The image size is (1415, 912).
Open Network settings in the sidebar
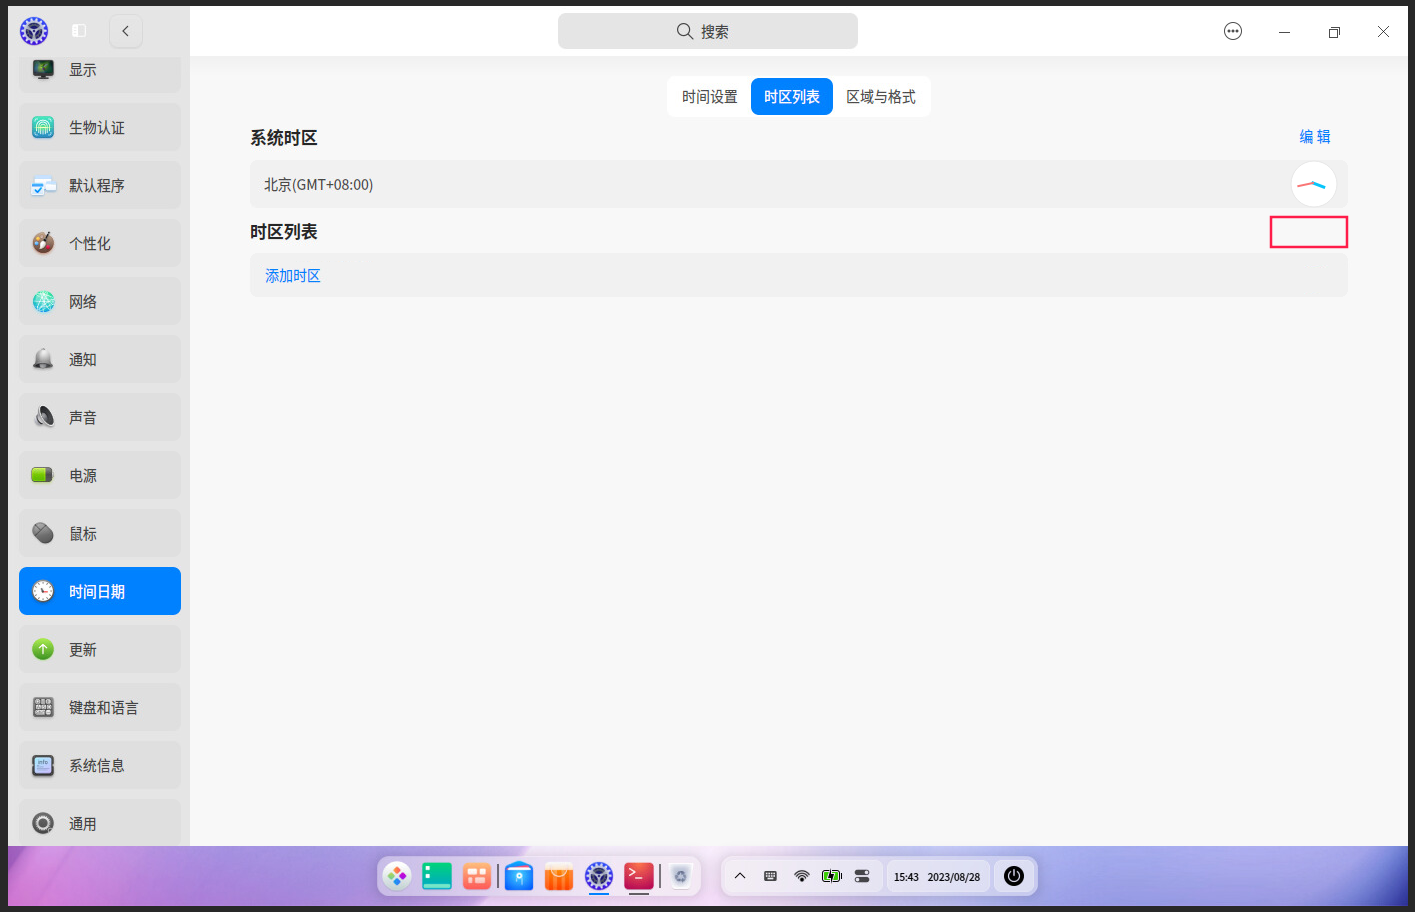pyautogui.click(x=83, y=301)
